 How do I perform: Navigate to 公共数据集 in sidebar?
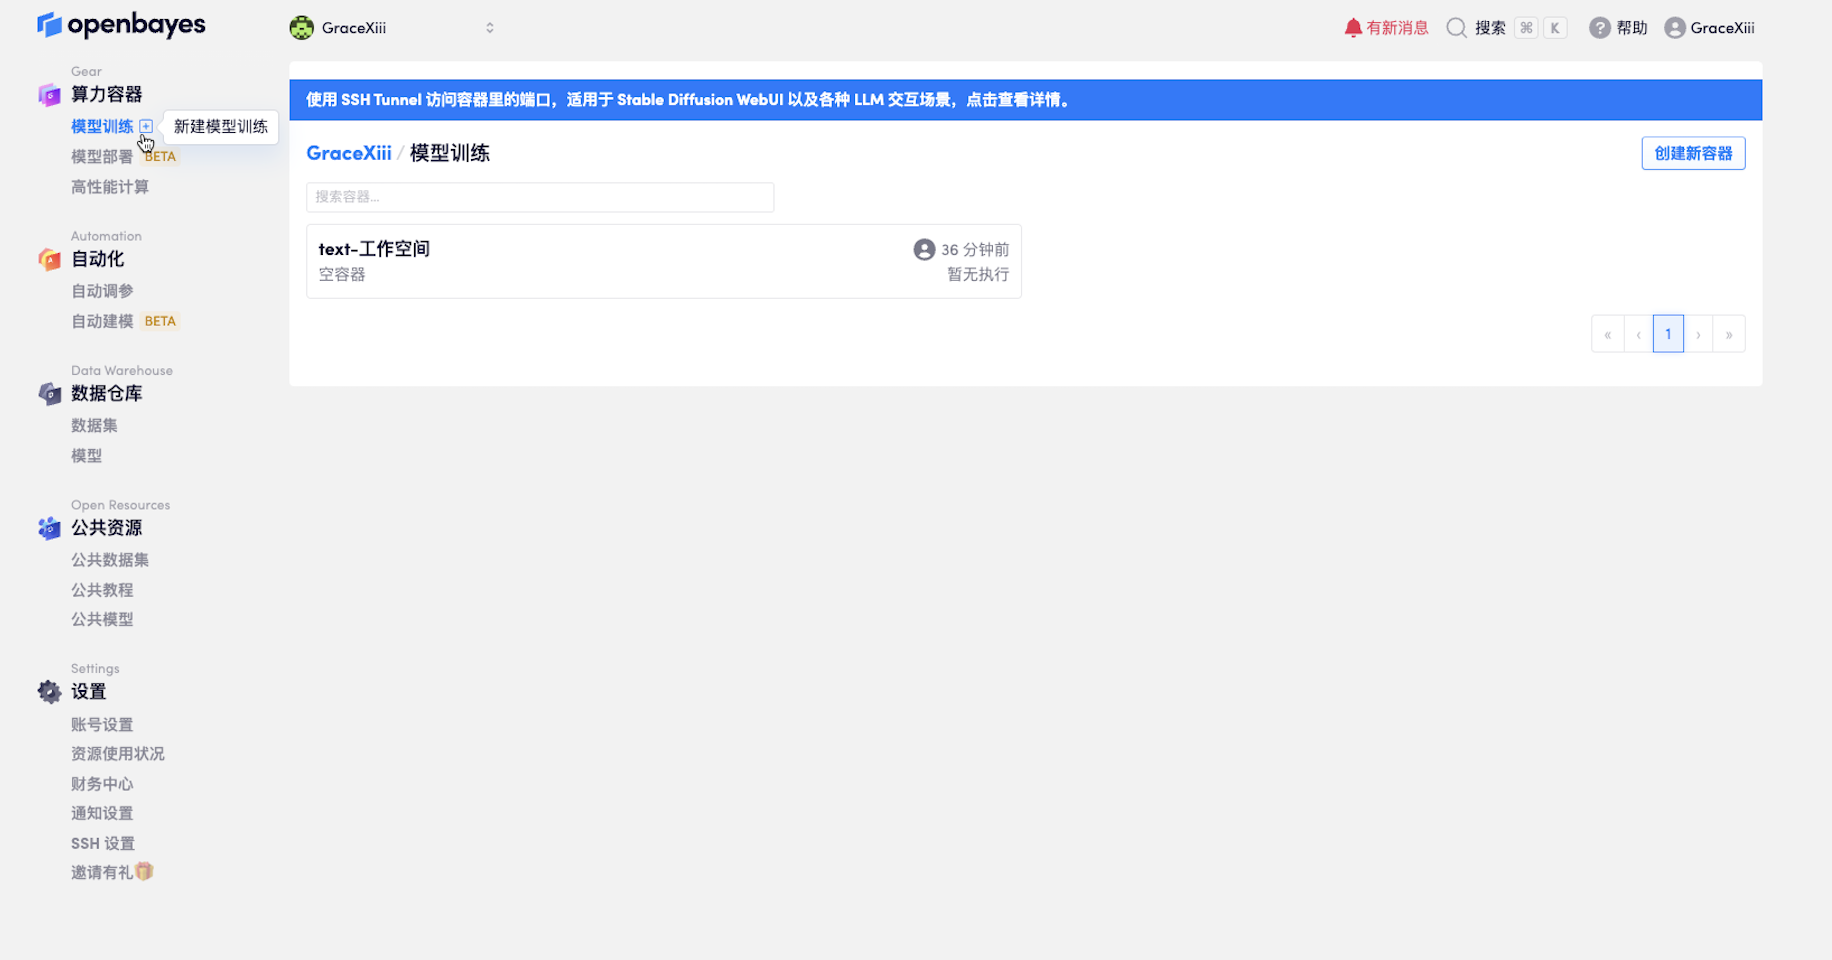point(110,560)
